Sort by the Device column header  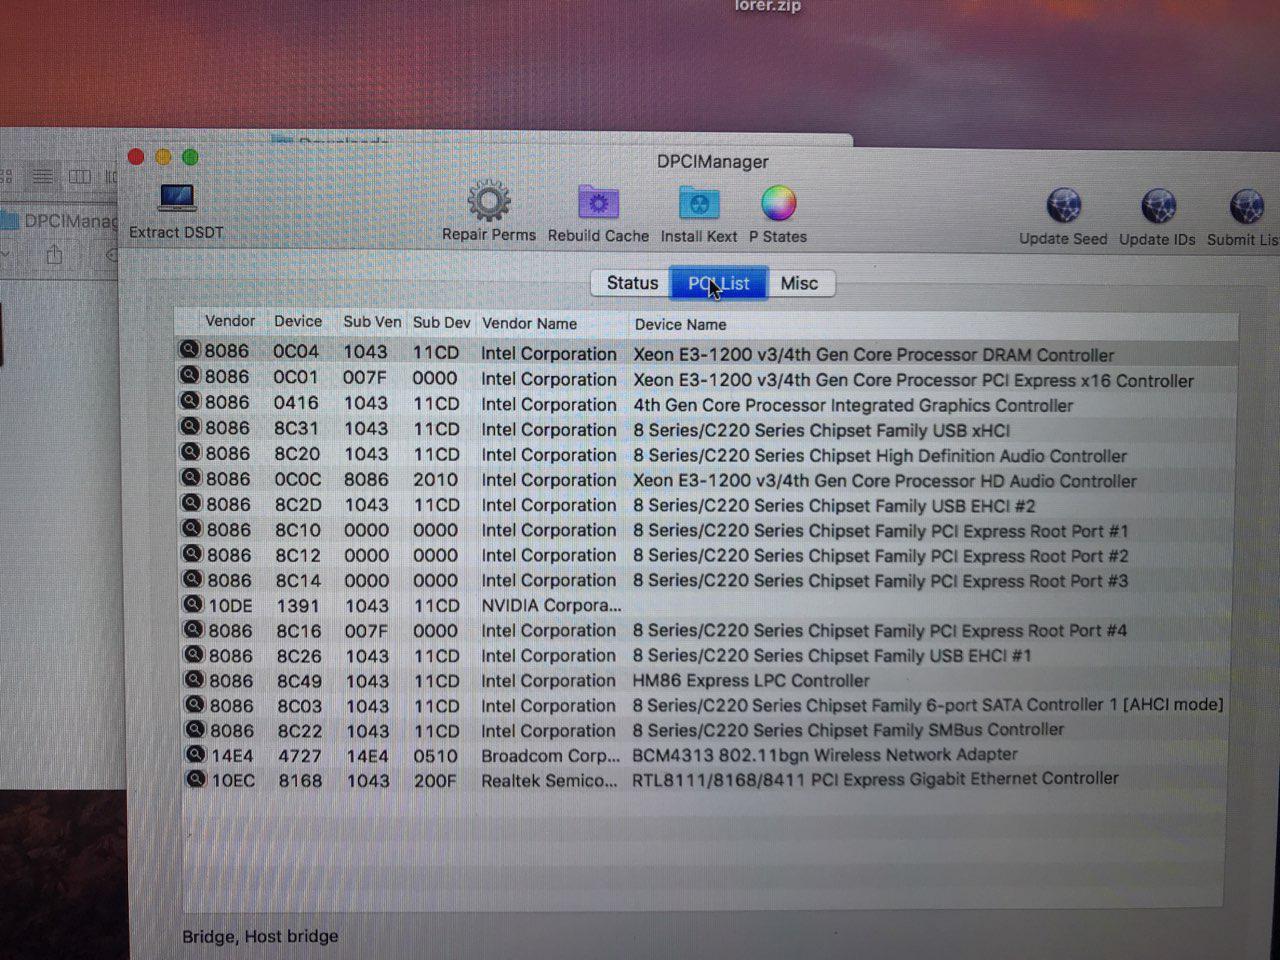click(x=298, y=321)
